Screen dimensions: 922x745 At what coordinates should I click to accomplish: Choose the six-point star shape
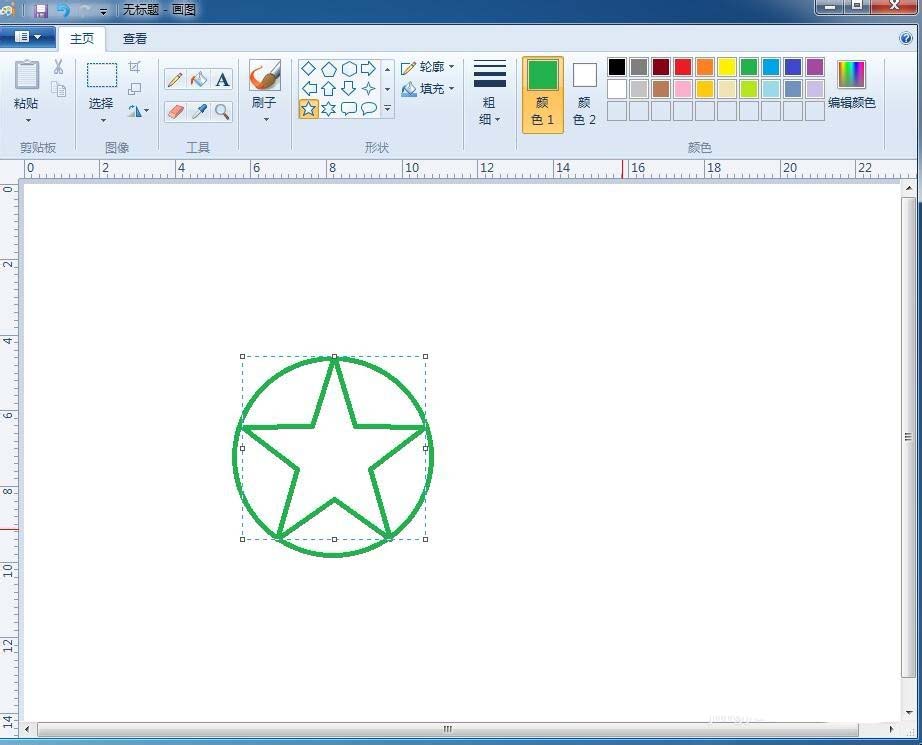click(x=329, y=109)
